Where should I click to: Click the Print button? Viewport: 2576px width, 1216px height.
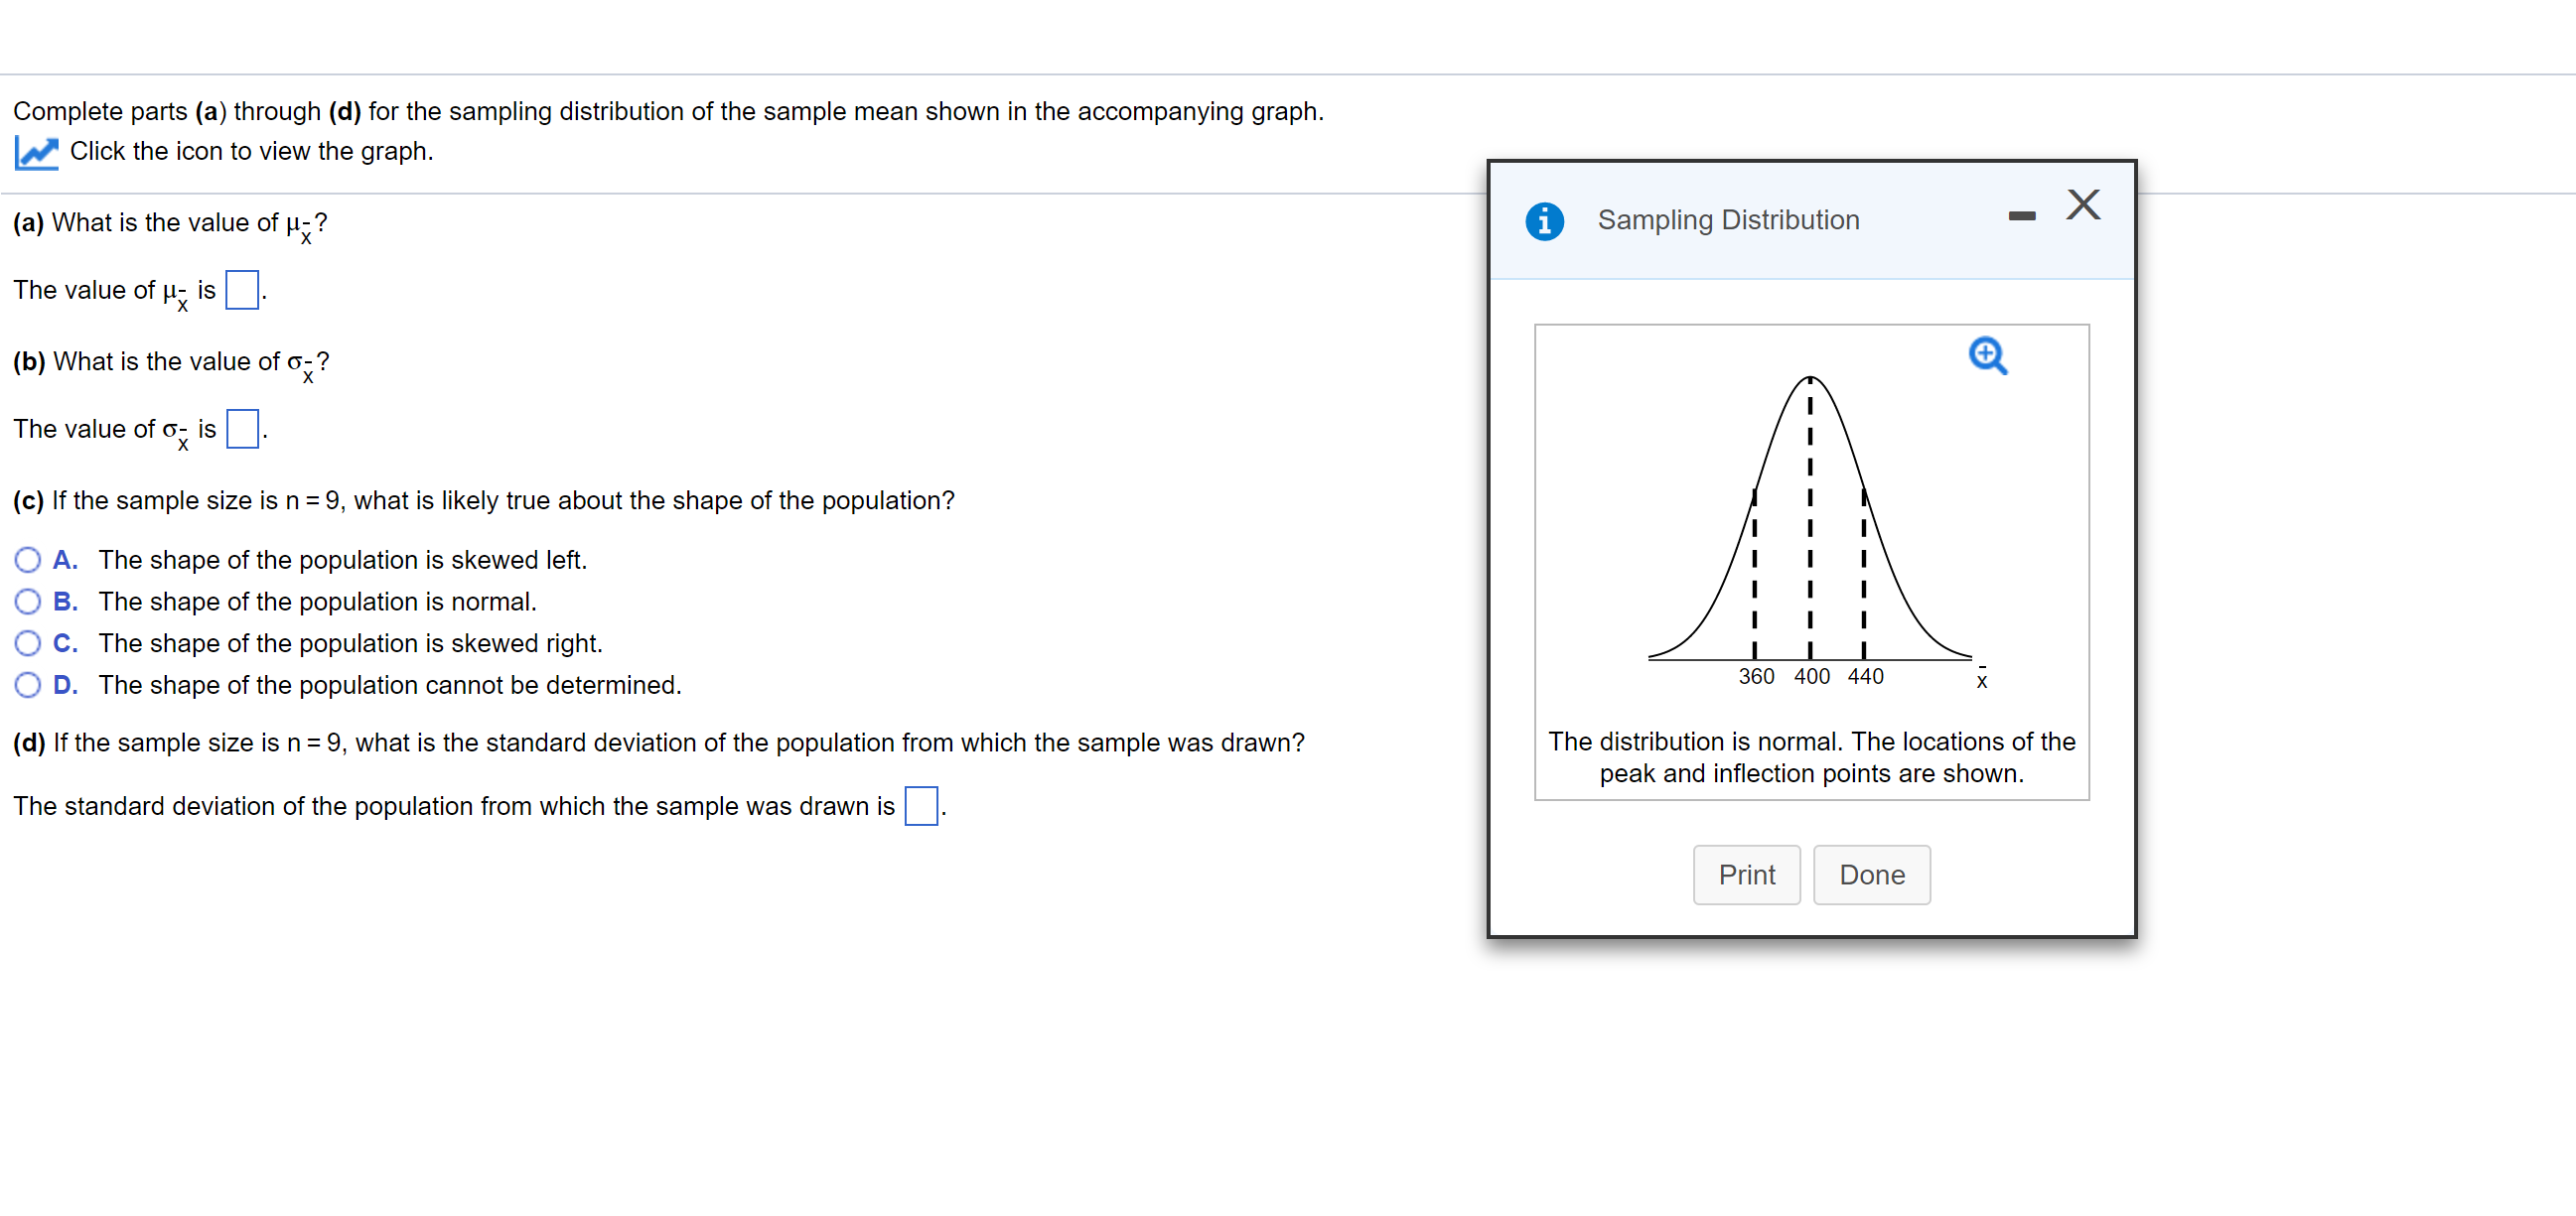click(1746, 874)
